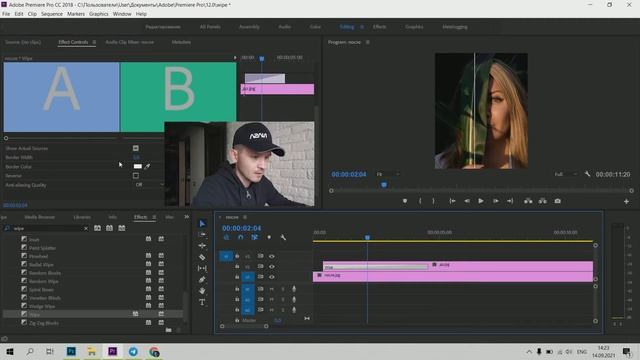The width and height of the screenshot is (640, 360).
Task: Toggle top video track eye visibility
Action: tap(272, 256)
